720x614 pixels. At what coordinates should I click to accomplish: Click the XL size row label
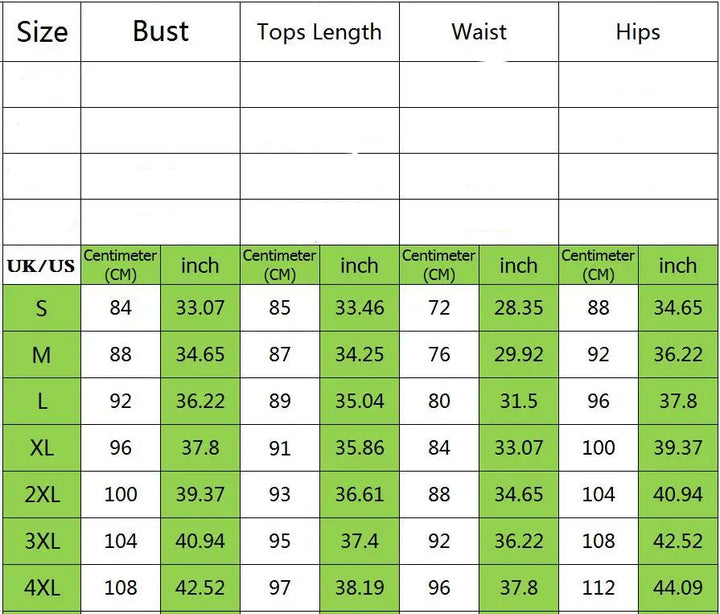tap(42, 448)
